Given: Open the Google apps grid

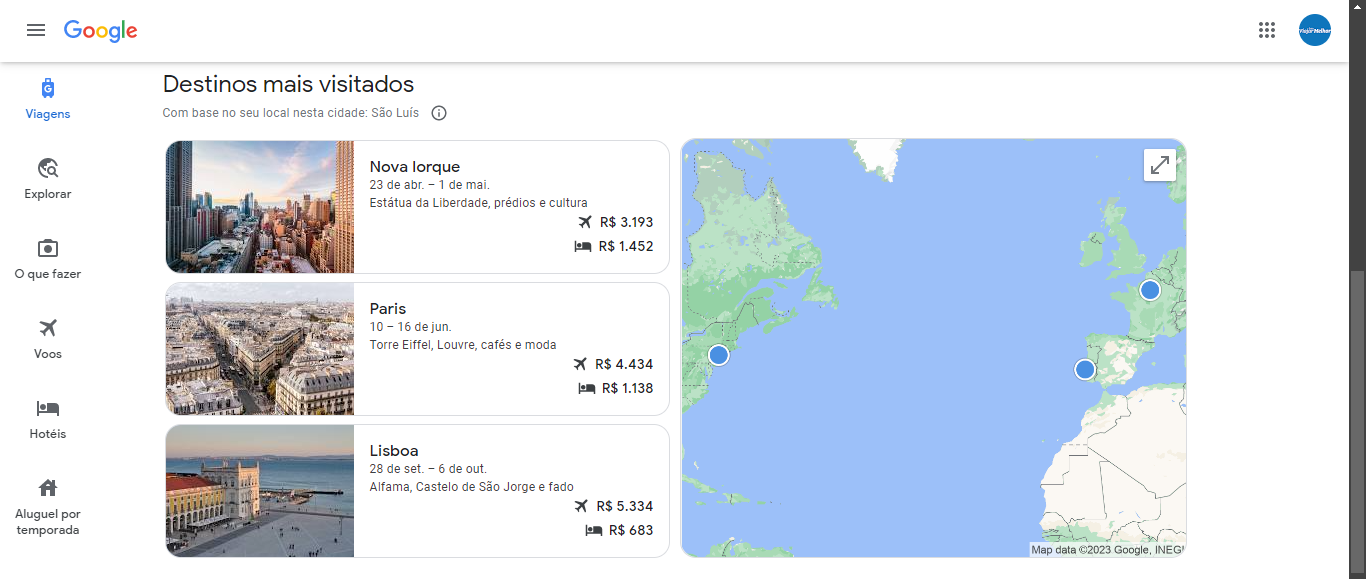Looking at the screenshot, I should tap(1267, 30).
